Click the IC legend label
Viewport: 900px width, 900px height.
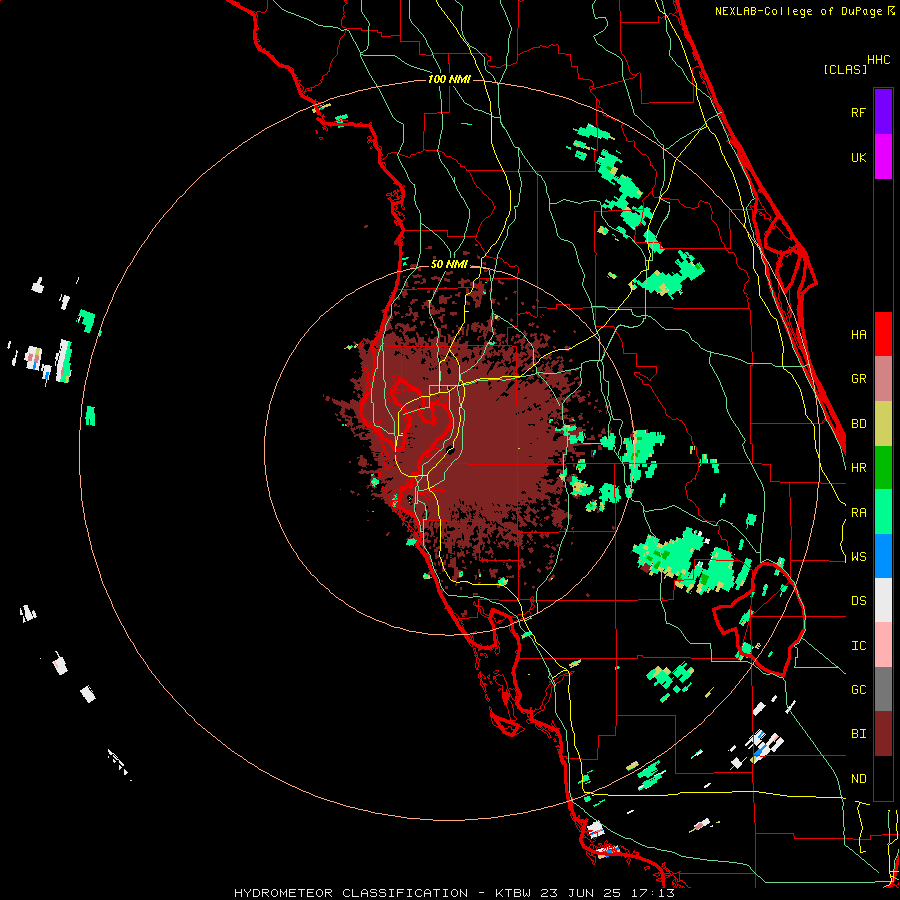pos(858,646)
